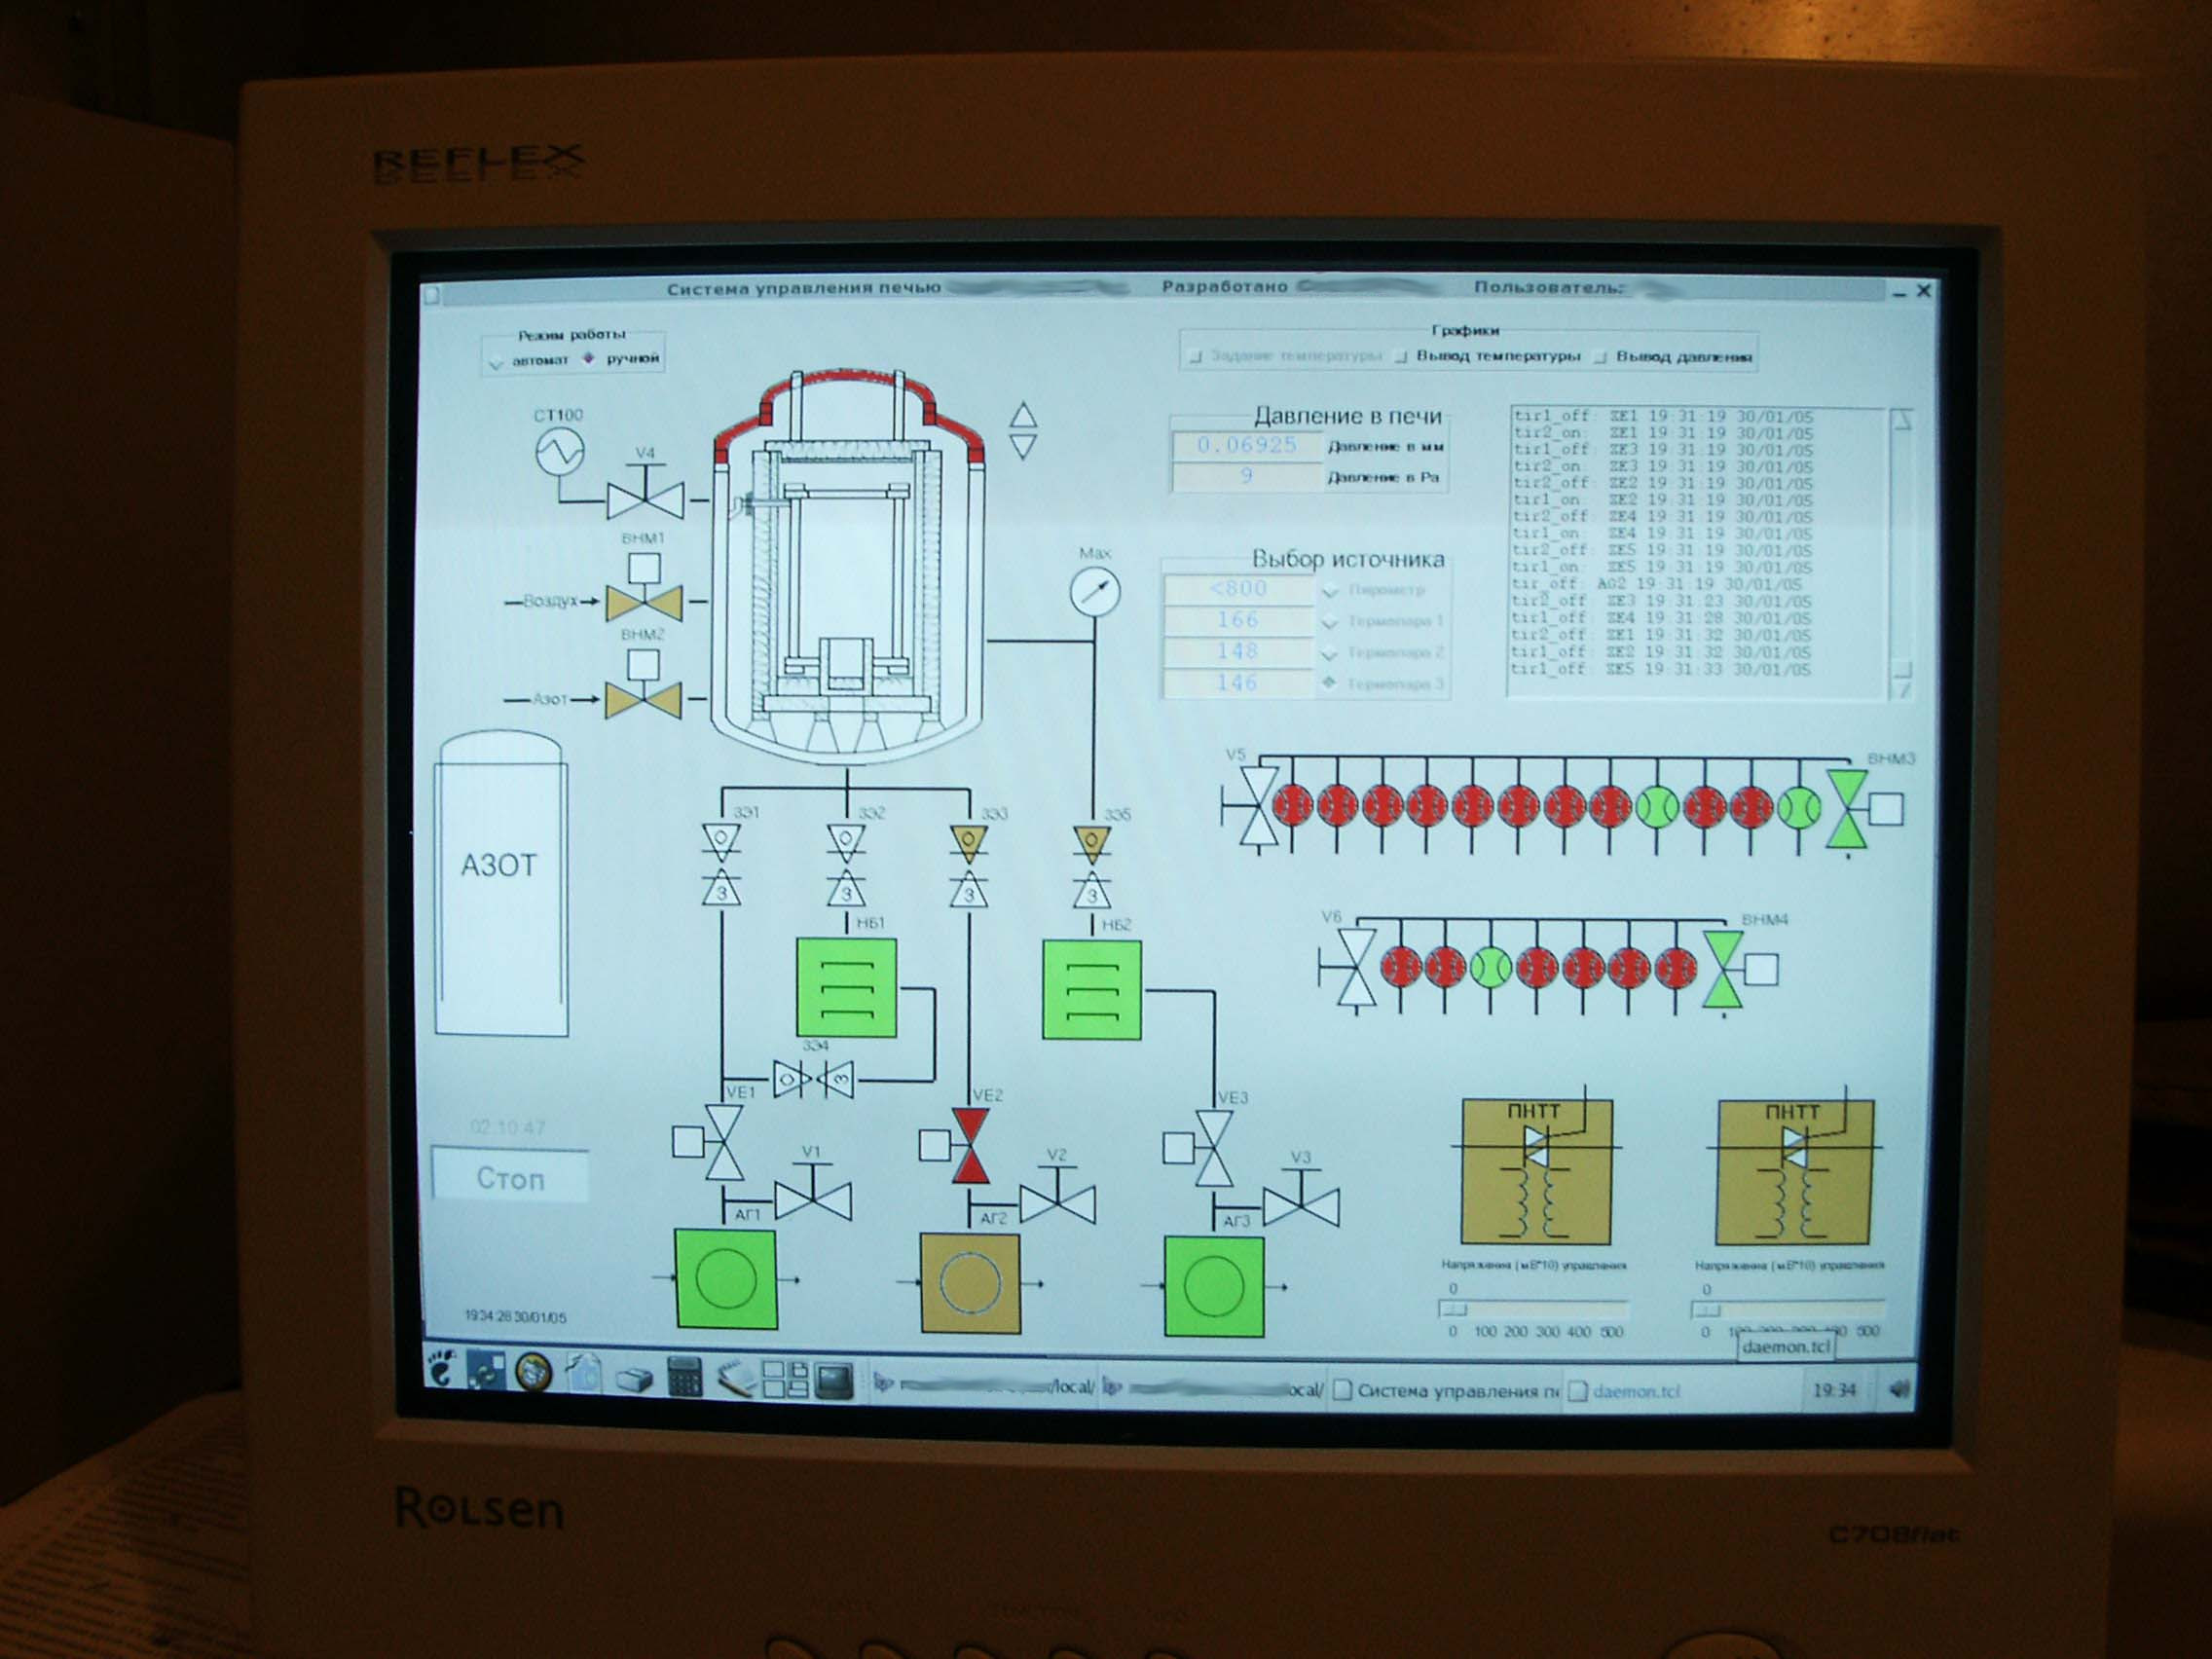
Task: Click the left ПНТТ transformer block
Action: point(1536,1172)
